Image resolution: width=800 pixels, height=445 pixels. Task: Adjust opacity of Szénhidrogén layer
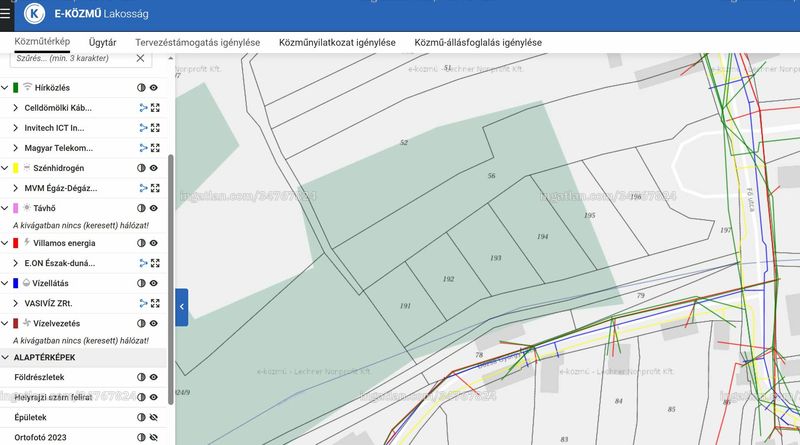coord(141,168)
